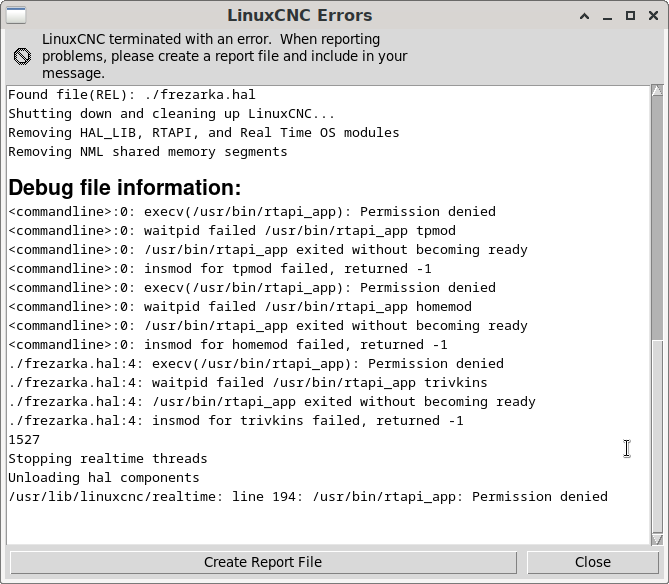Place cursor on 'Found file(REL): ./frezarka.hal' line

(132, 95)
